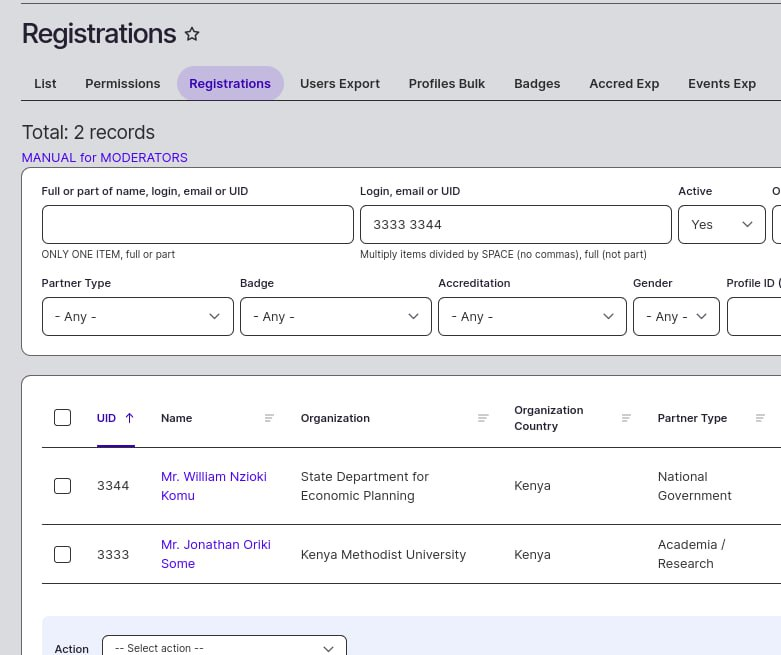Focus the name, login, email search field

tap(198, 225)
